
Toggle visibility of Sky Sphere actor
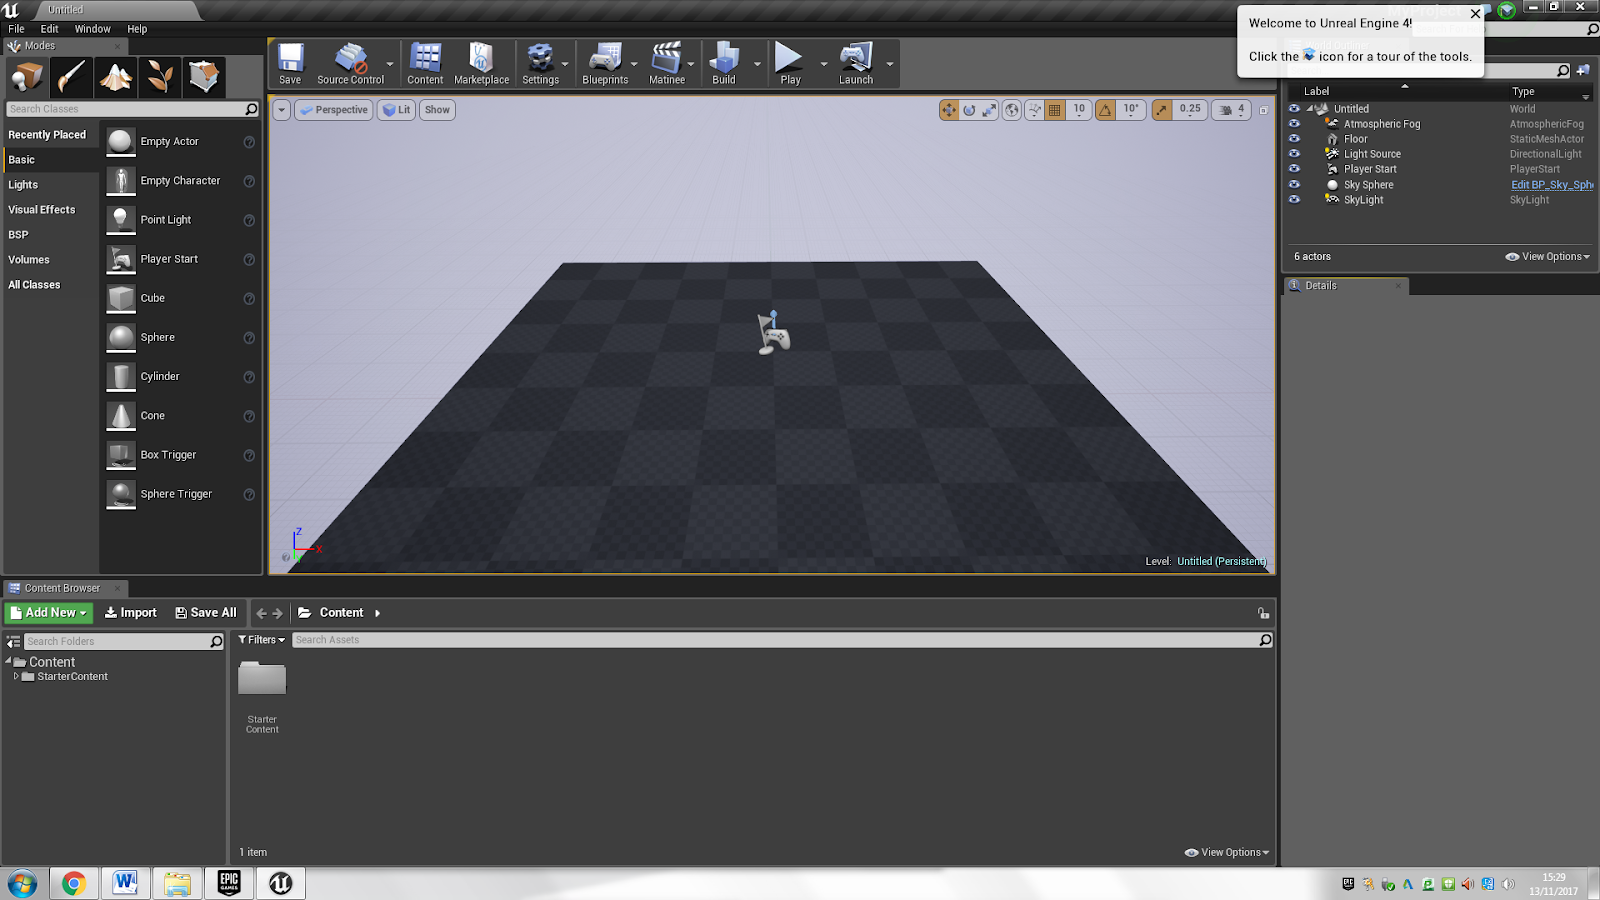[1294, 185]
